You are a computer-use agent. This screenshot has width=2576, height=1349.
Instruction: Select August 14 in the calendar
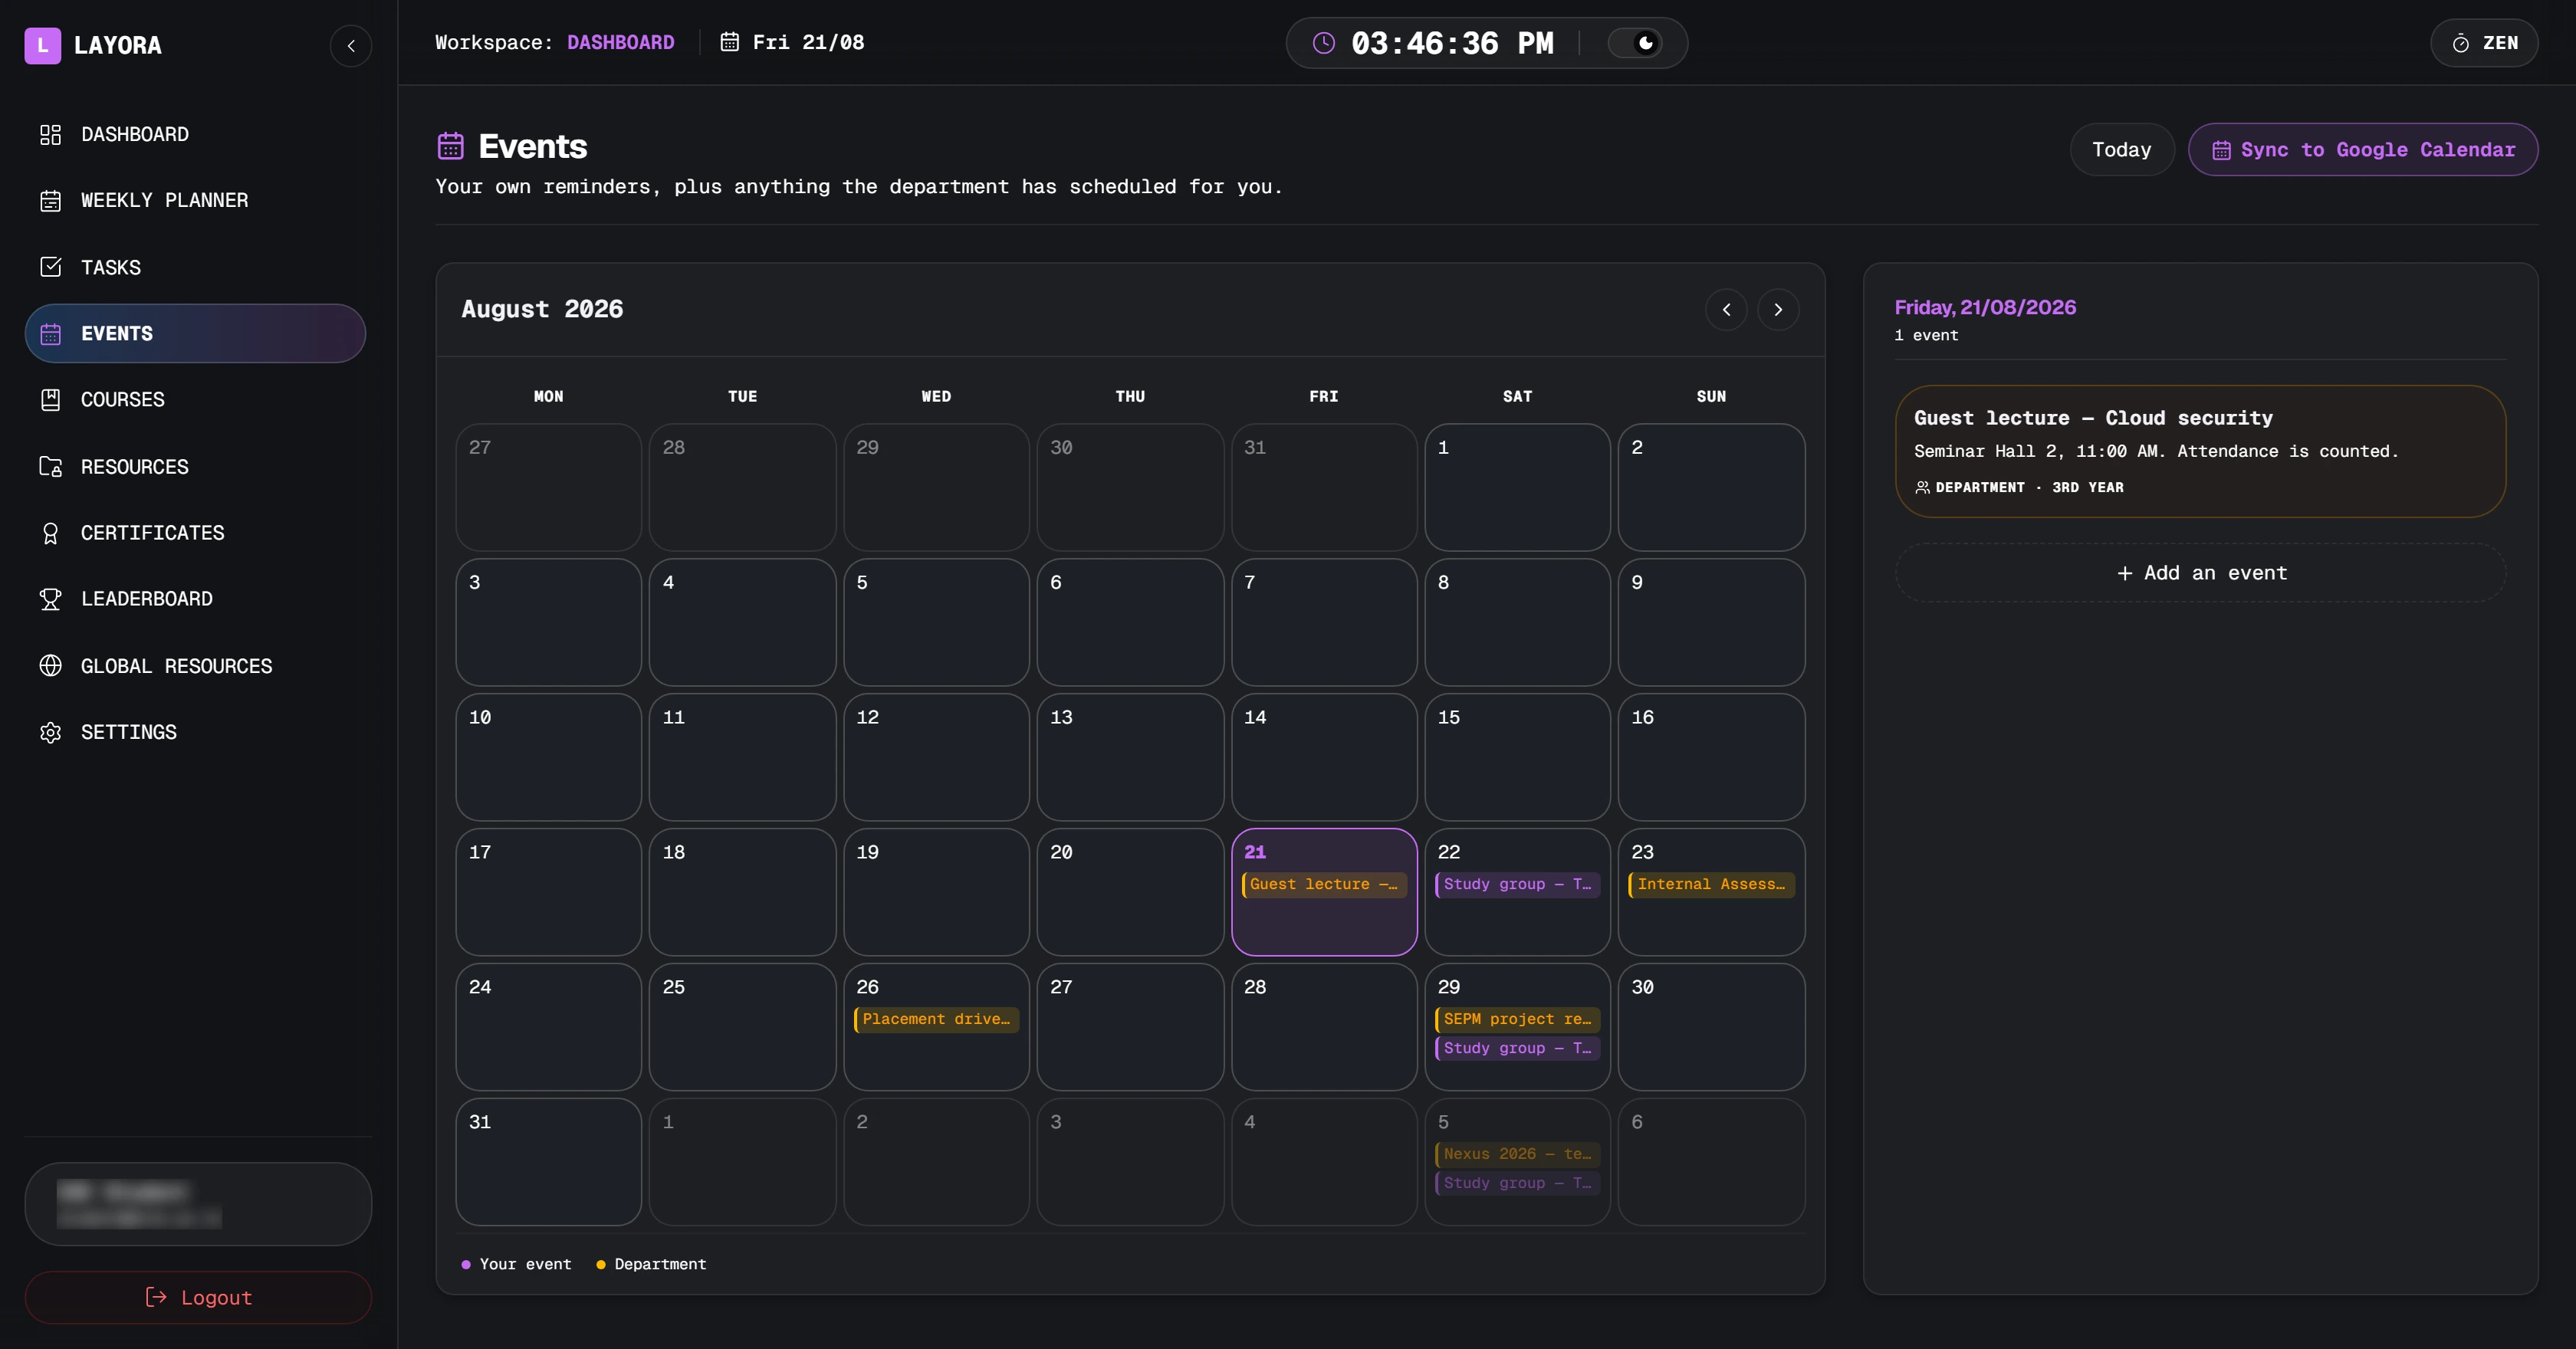(x=1324, y=757)
